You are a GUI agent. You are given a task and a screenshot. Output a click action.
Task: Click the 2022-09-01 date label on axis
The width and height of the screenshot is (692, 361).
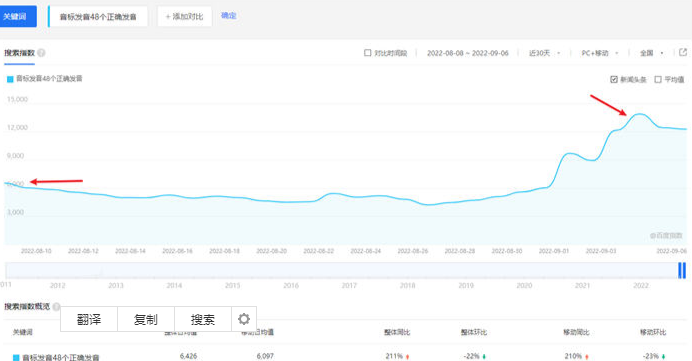pyautogui.click(x=553, y=251)
